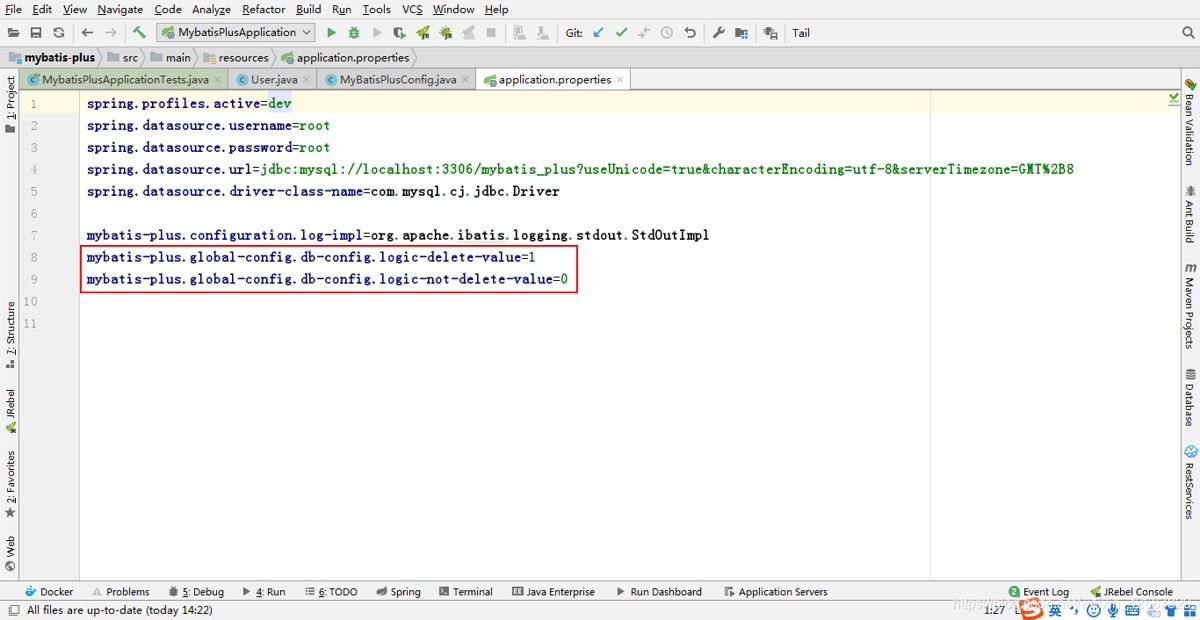Run the MybatisPlusApplication with green play button
The width and height of the screenshot is (1200, 620).
pos(332,33)
